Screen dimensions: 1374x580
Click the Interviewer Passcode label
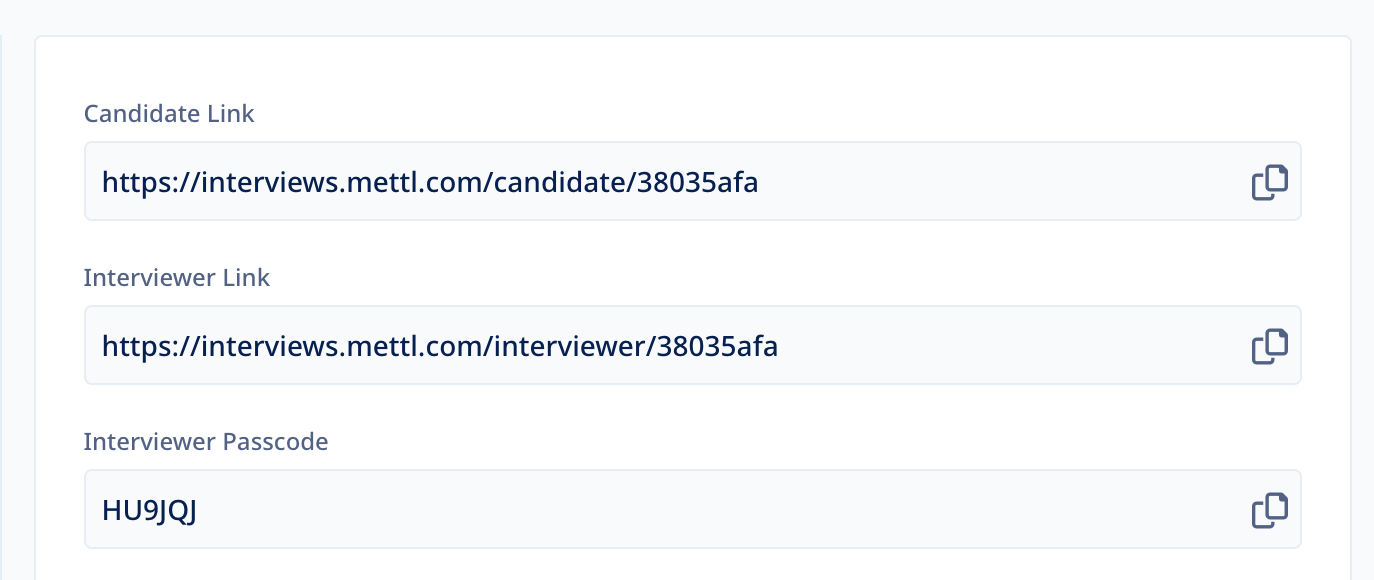click(x=206, y=441)
